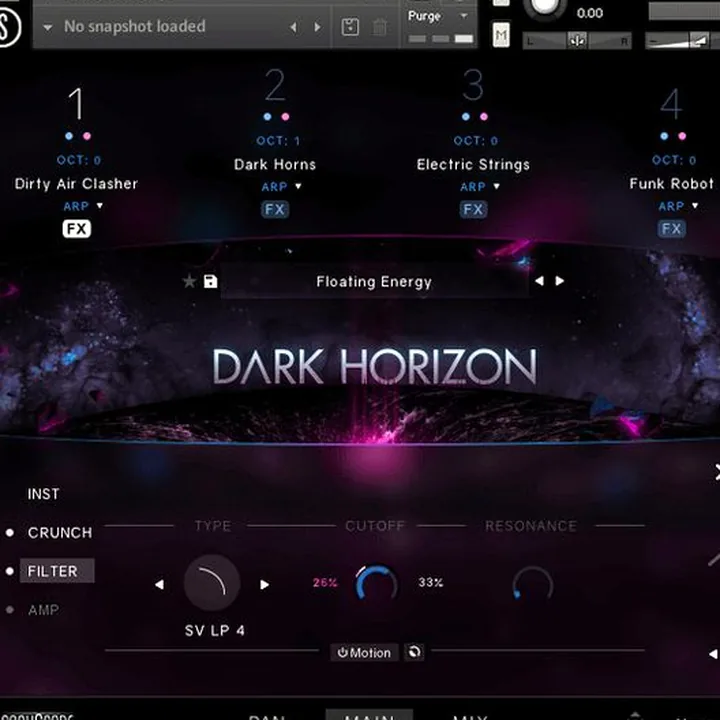Toggle the FX button for Electric Strings
This screenshot has width=720, height=720.
pyautogui.click(x=473, y=209)
